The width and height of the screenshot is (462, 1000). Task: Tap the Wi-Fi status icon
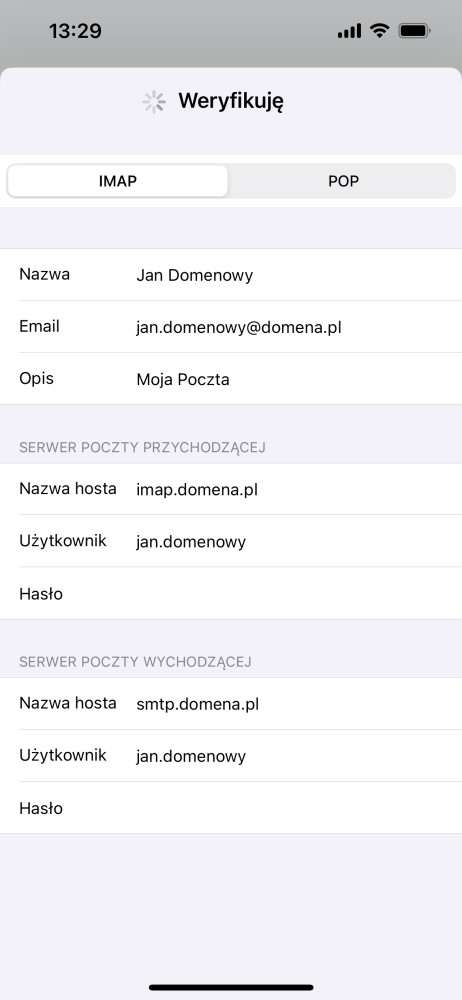point(380,30)
